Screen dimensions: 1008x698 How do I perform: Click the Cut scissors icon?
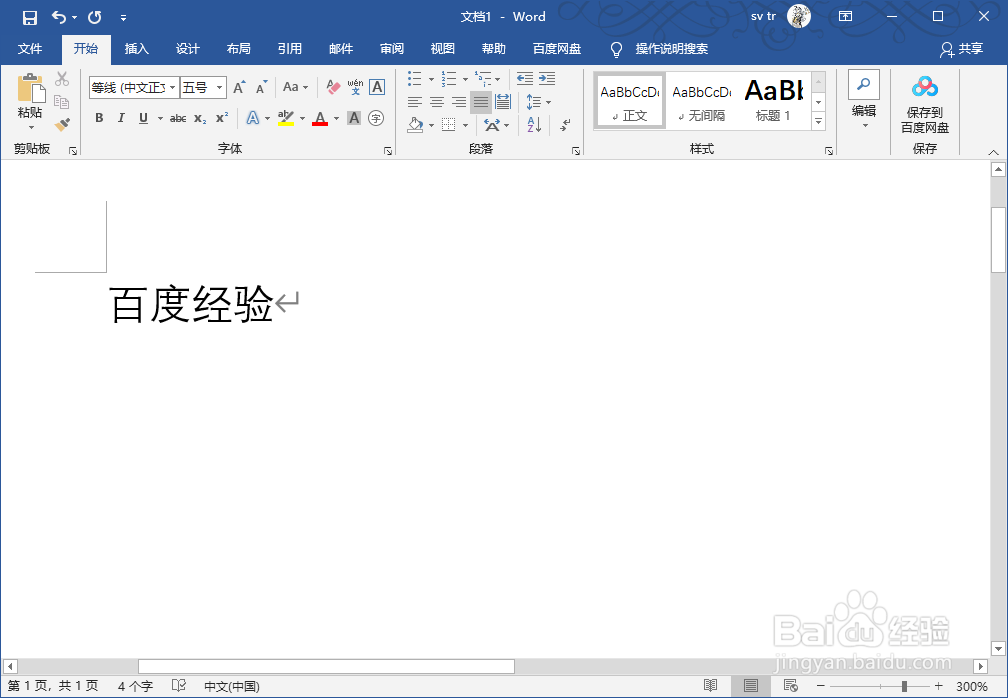62,78
